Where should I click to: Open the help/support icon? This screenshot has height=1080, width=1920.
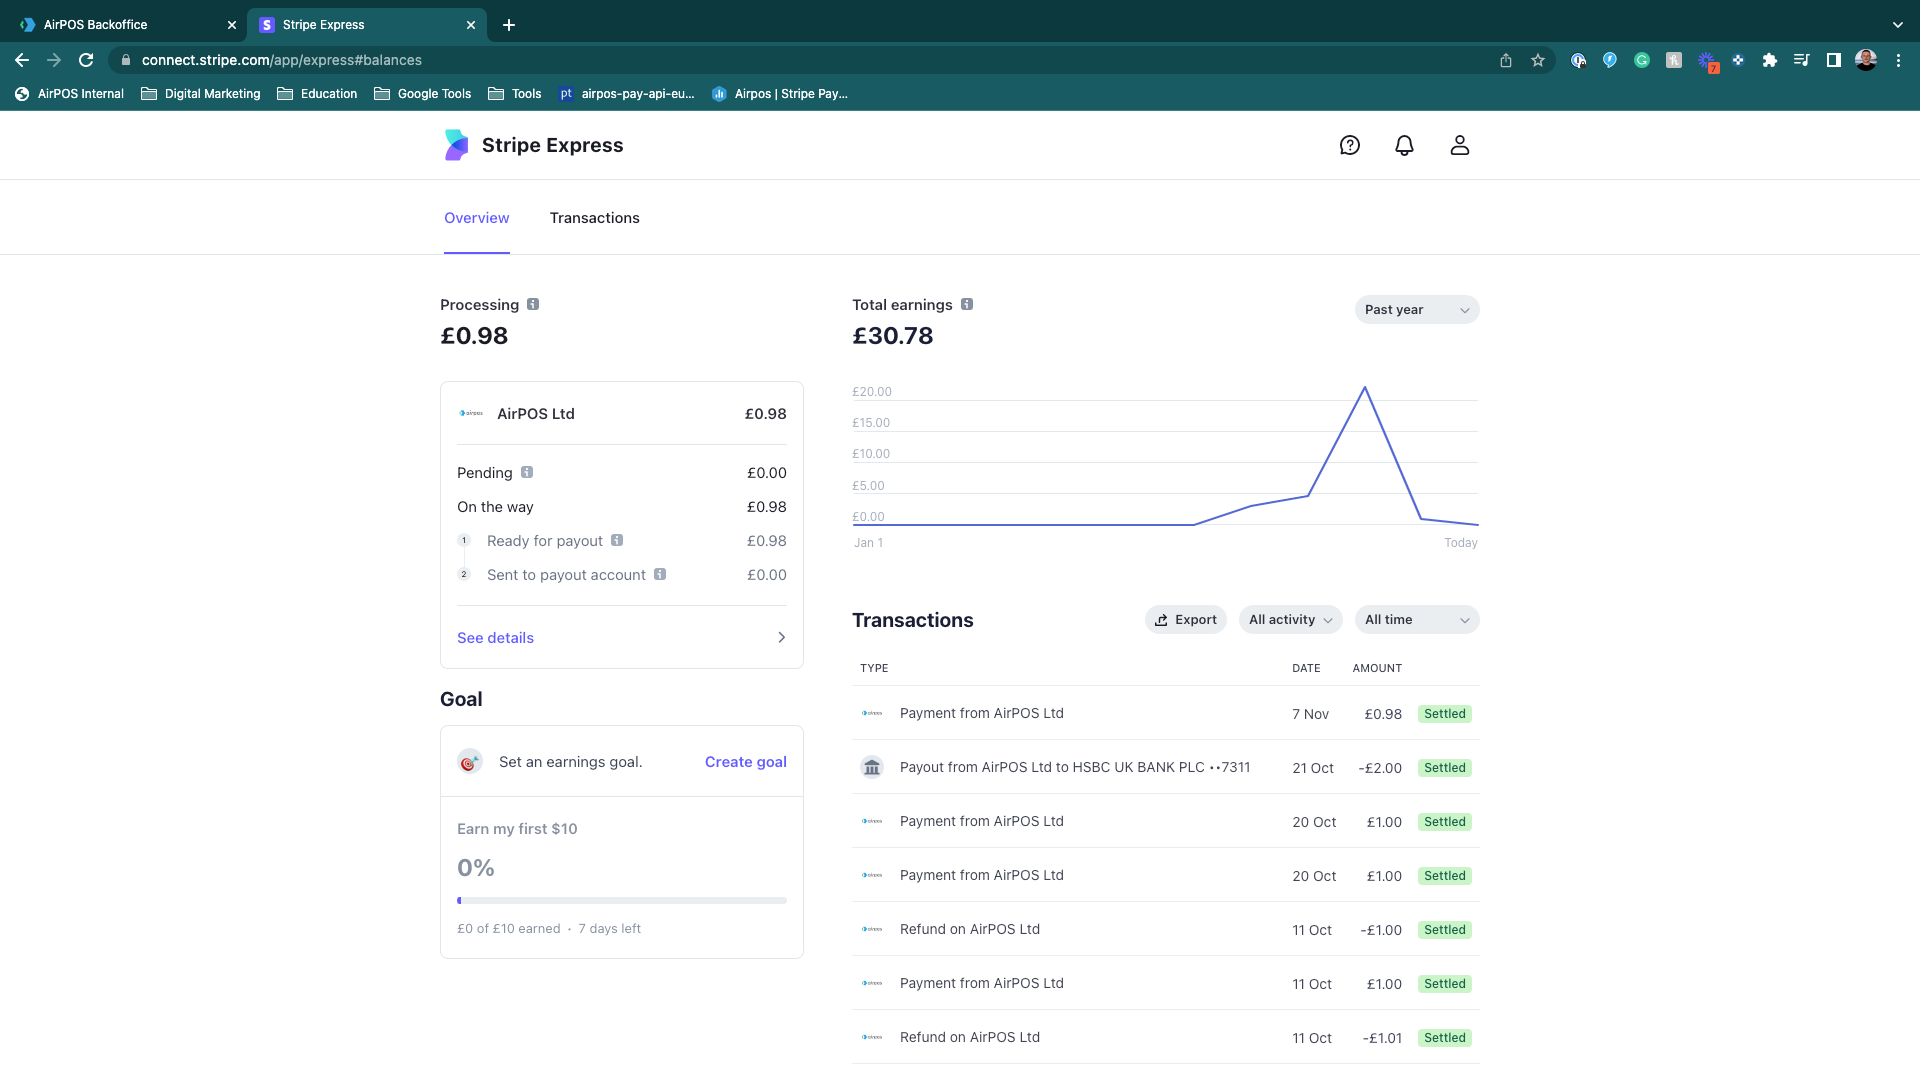(1349, 145)
